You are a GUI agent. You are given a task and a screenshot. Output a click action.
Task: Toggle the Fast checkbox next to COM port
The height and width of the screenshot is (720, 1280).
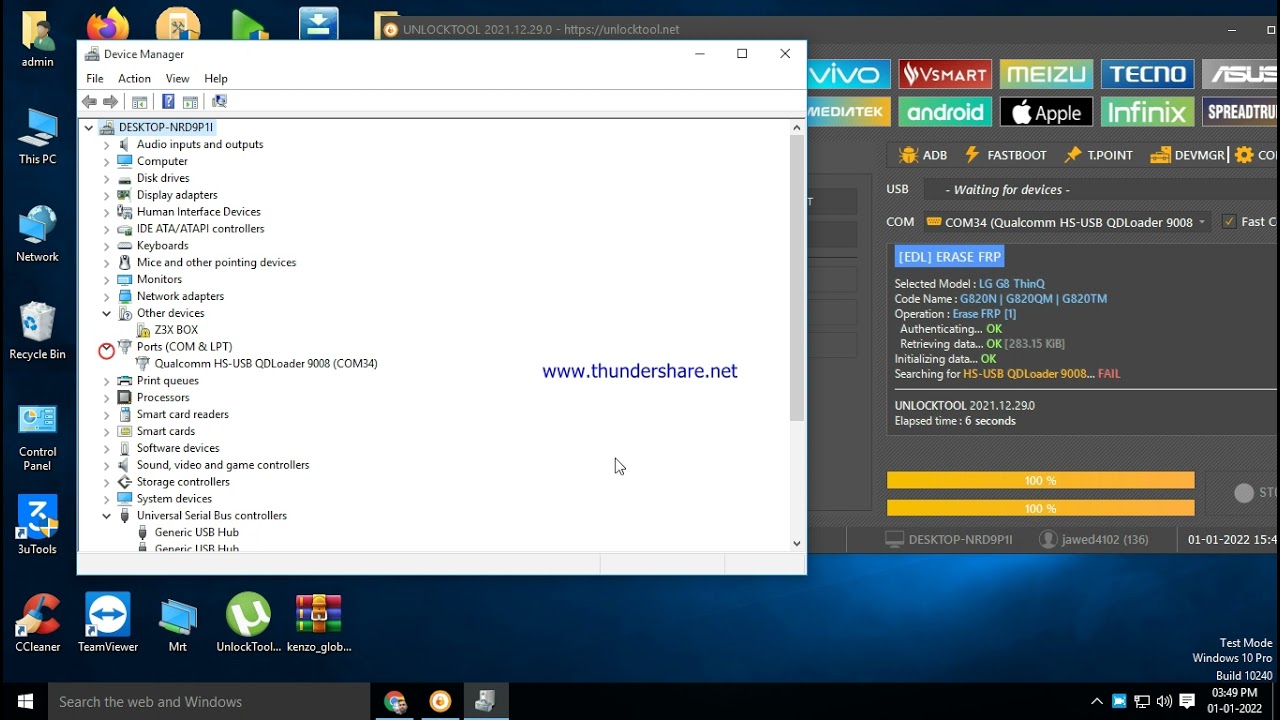(x=1229, y=222)
